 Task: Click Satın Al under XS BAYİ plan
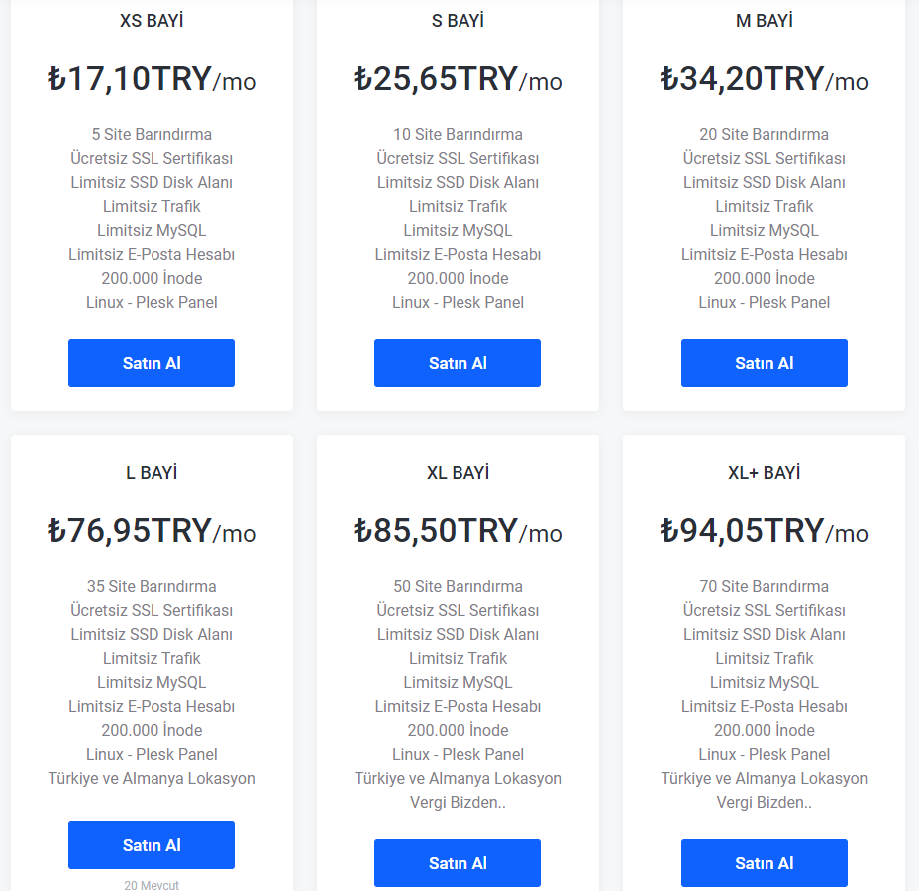(x=151, y=363)
